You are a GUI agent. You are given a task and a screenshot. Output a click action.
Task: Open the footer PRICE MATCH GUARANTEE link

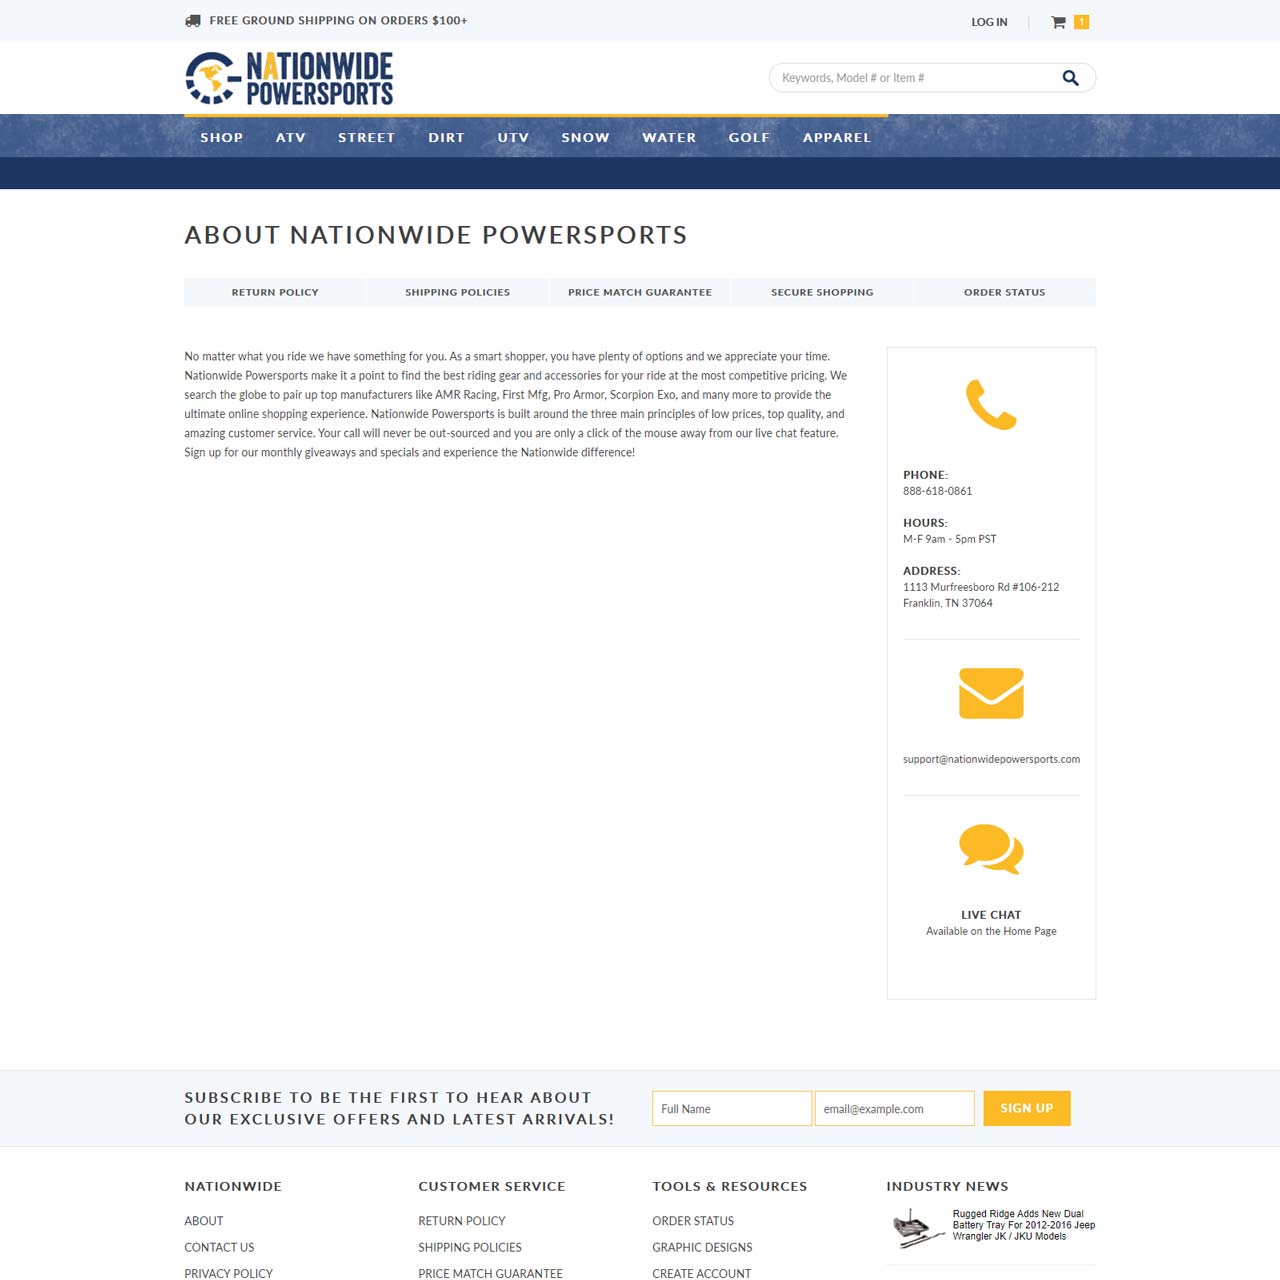491,1273
